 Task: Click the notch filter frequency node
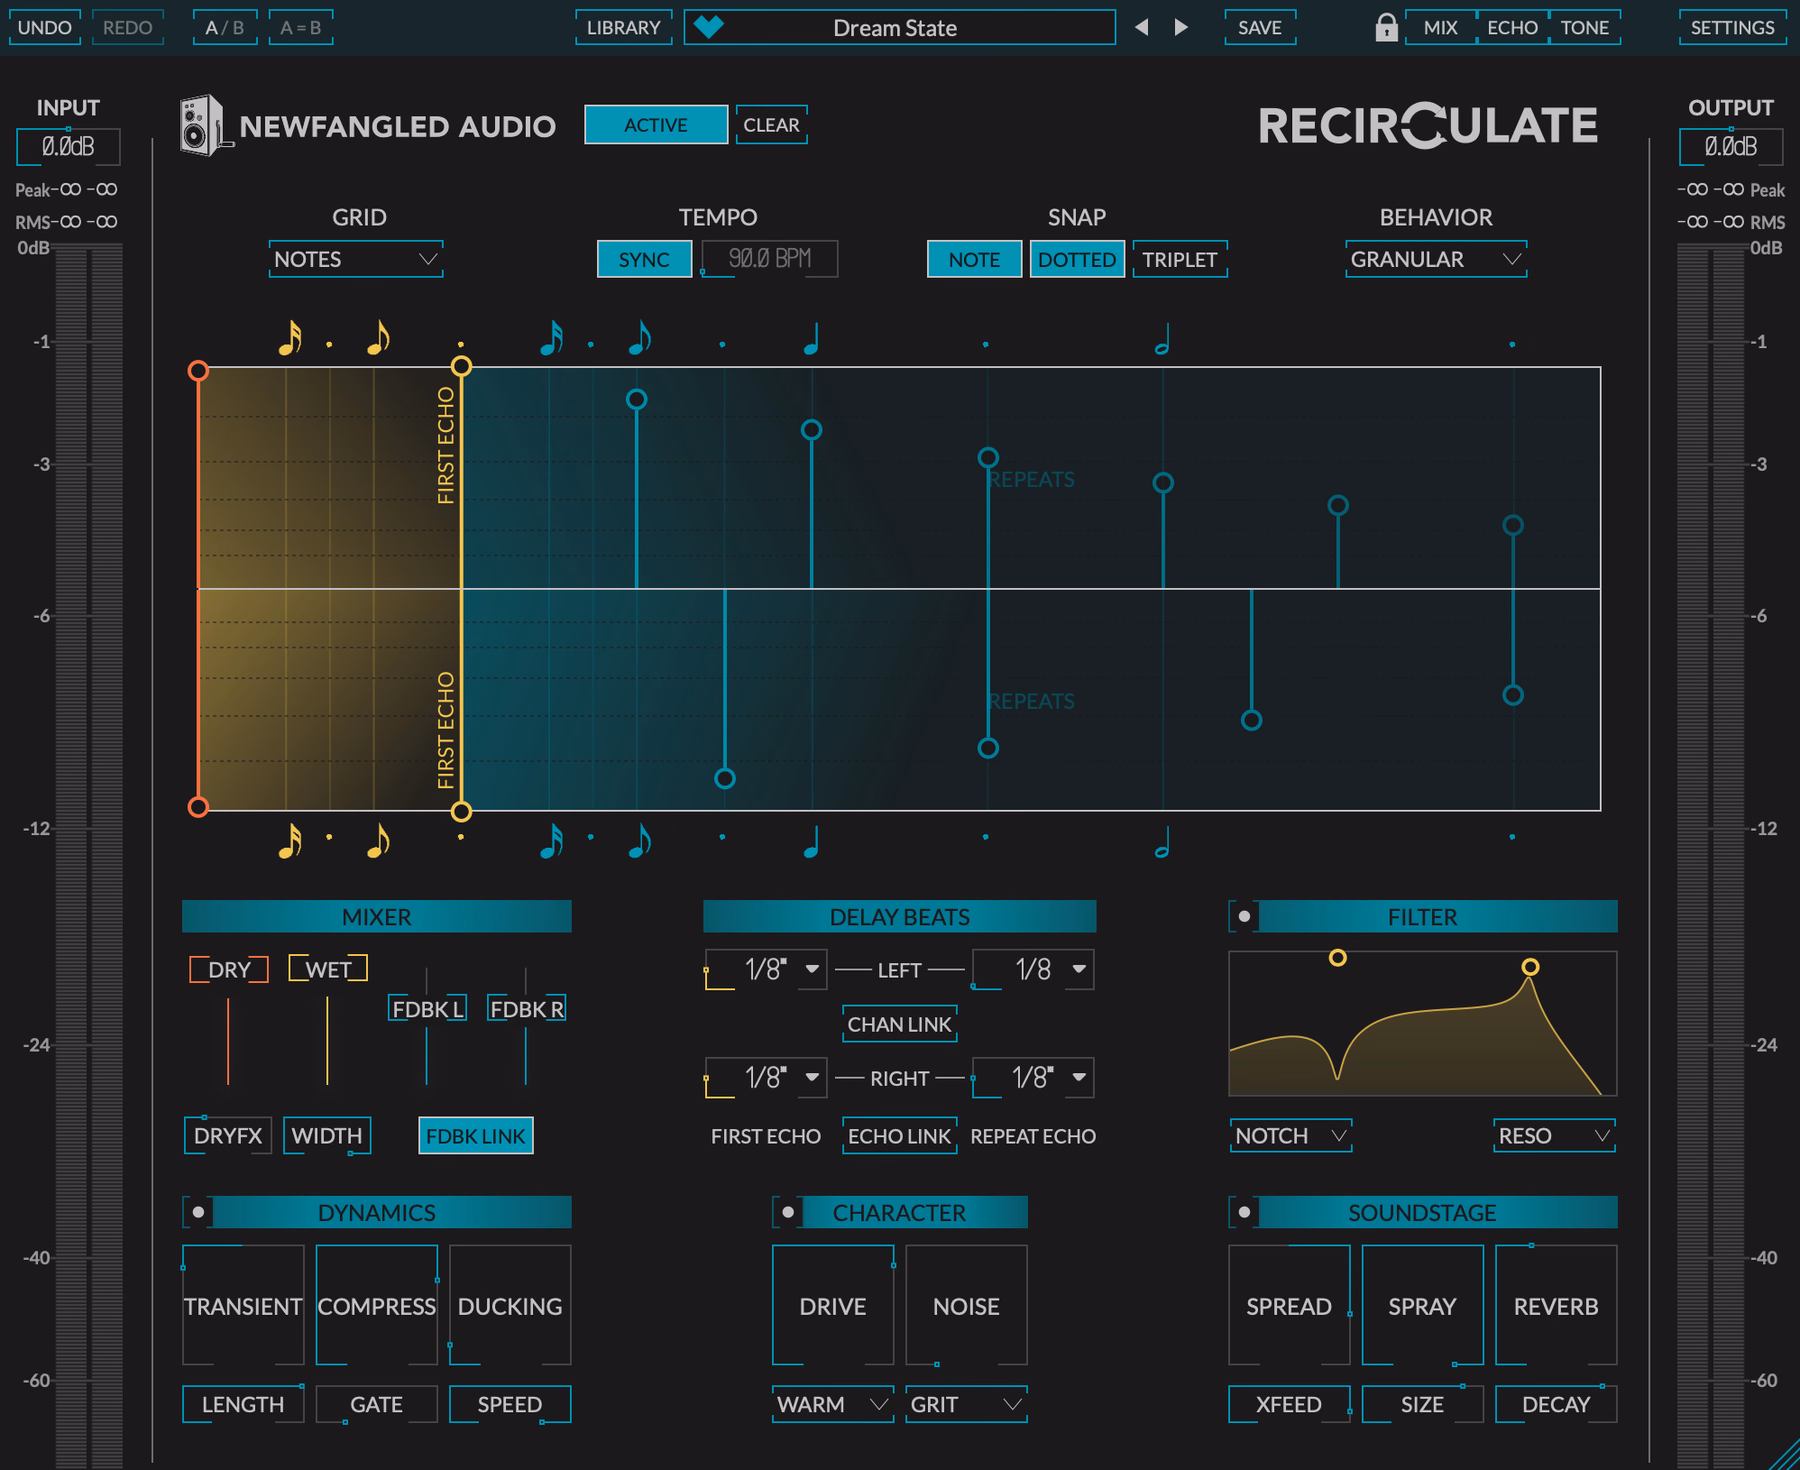(1337, 958)
